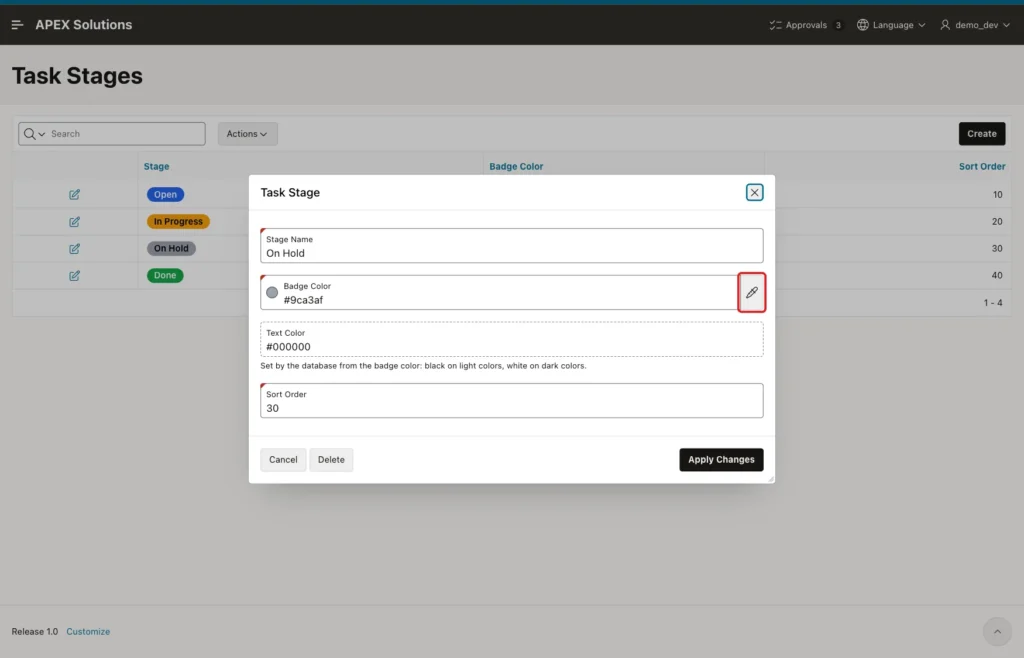Open the Actions menu
The width and height of the screenshot is (1024, 658).
(x=247, y=134)
